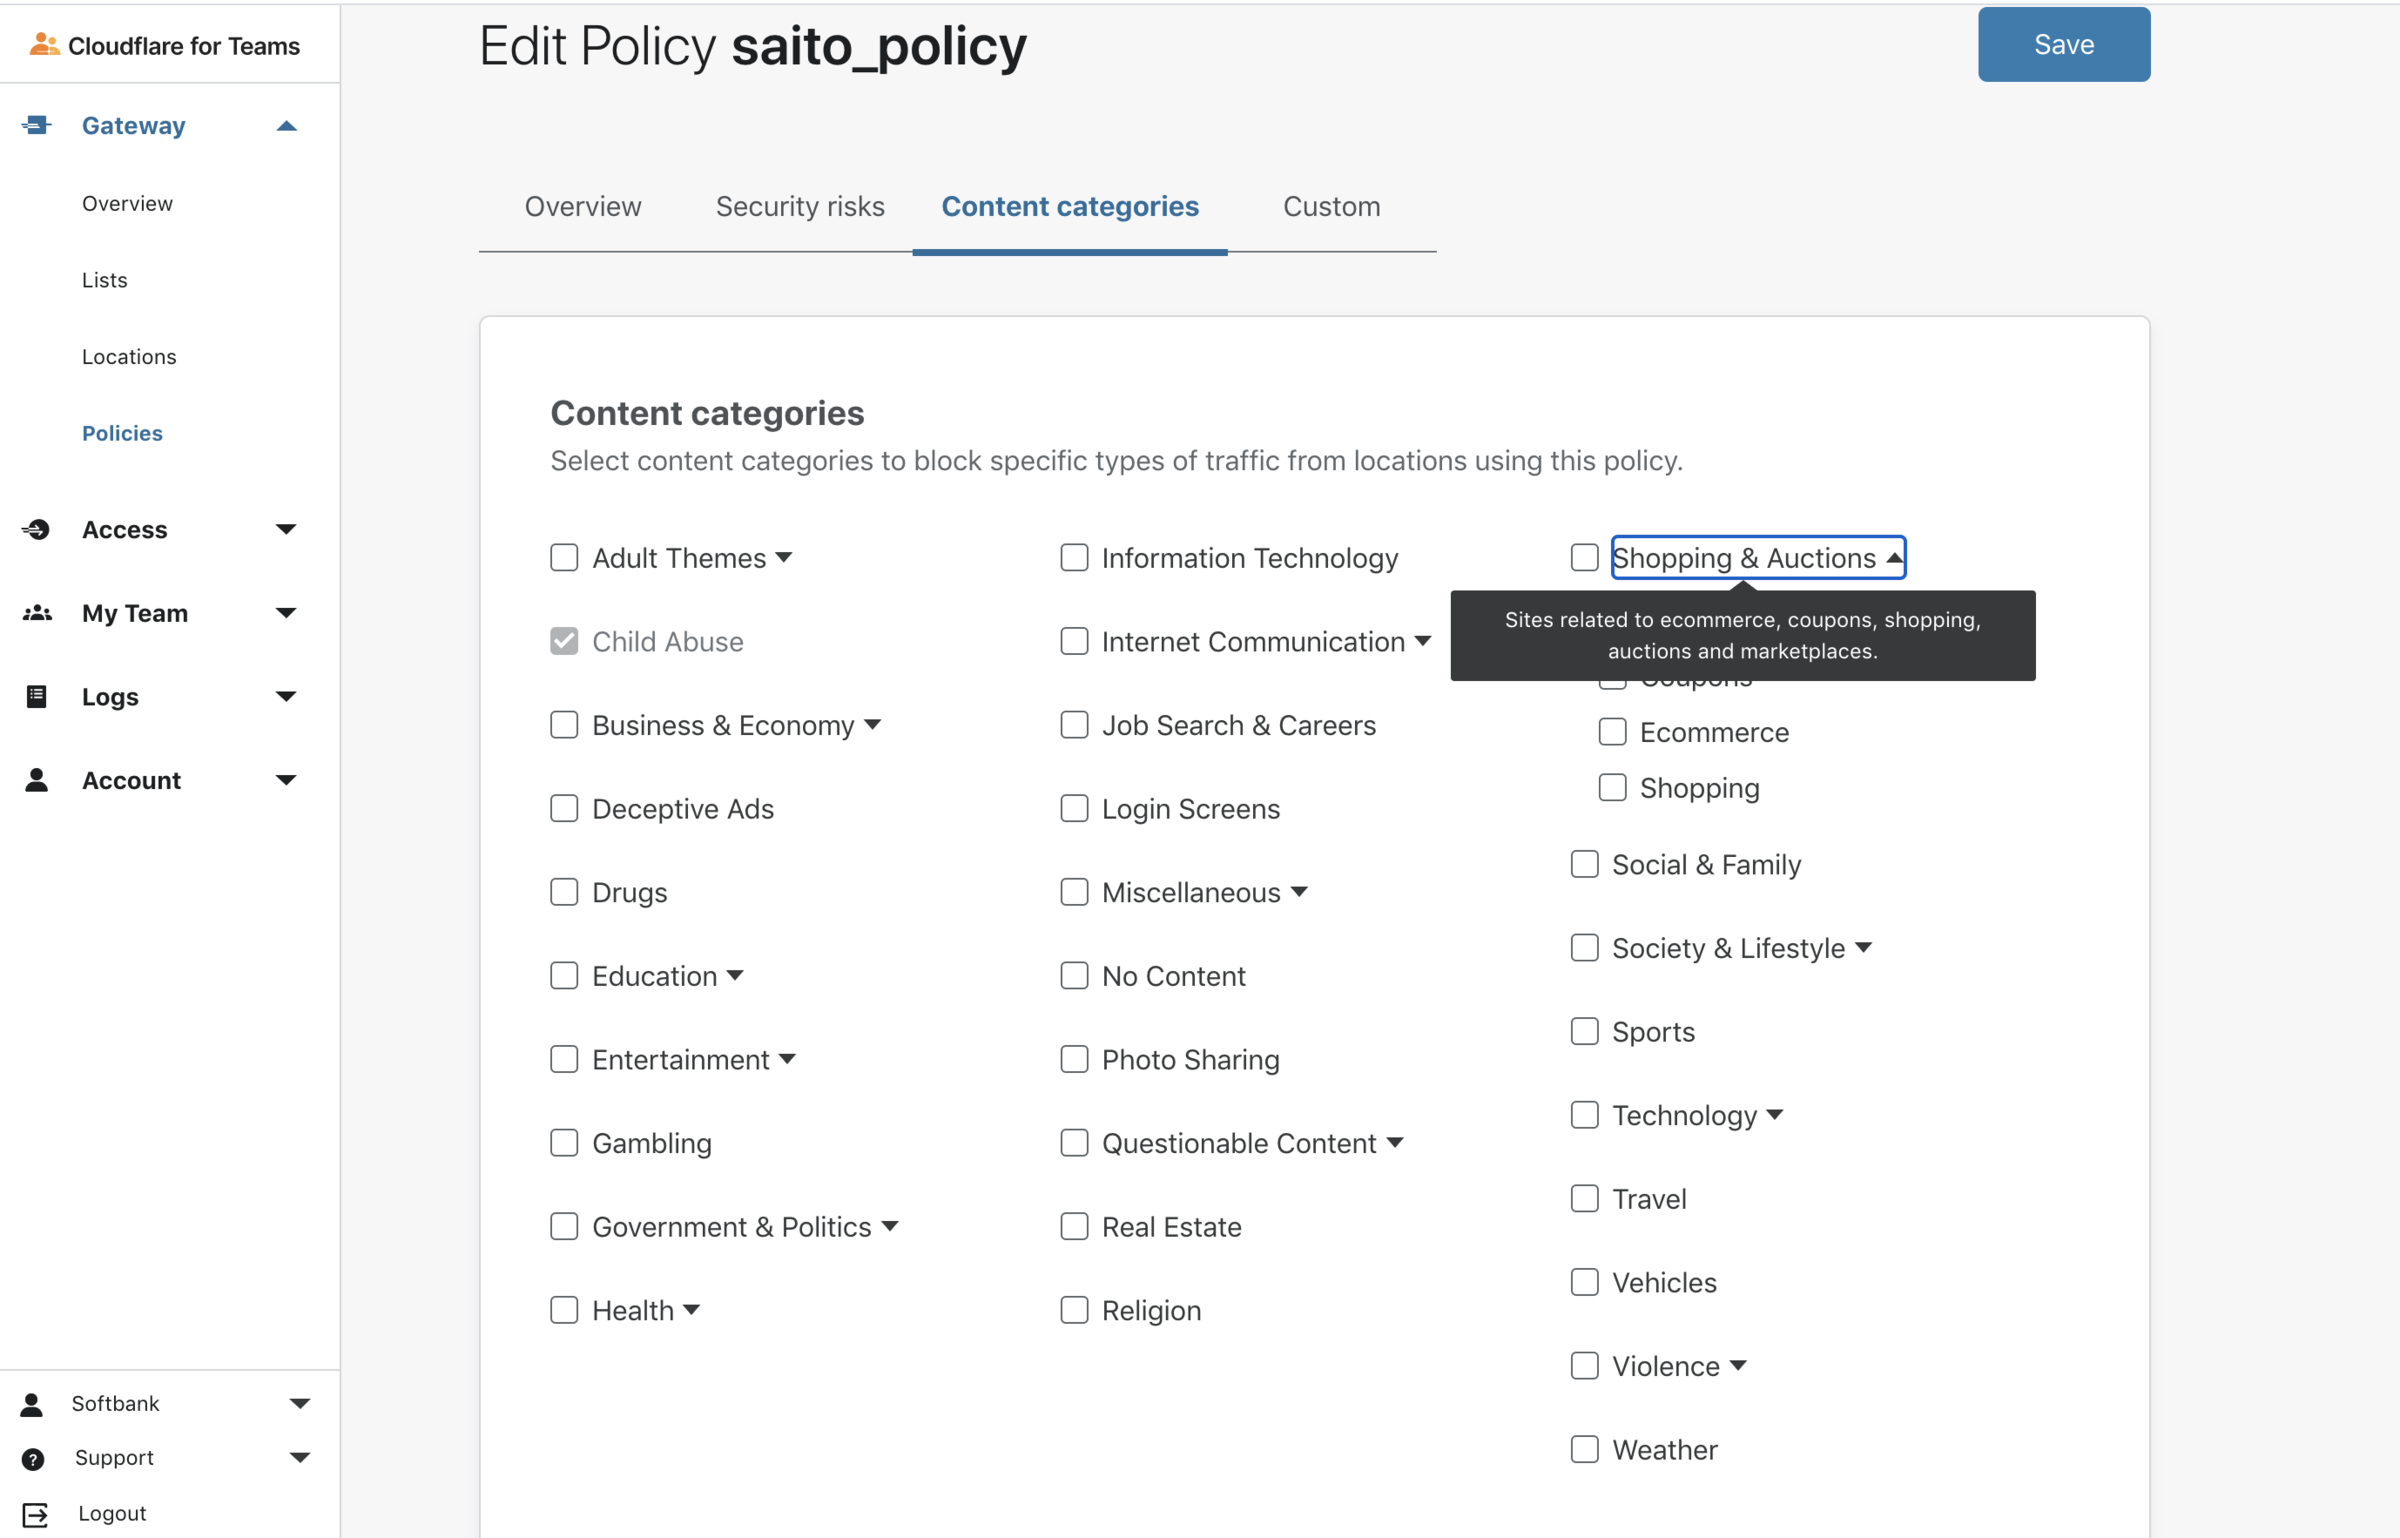Open the Softbank account dropdown
This screenshot has height=1538, width=2400.
[x=299, y=1403]
